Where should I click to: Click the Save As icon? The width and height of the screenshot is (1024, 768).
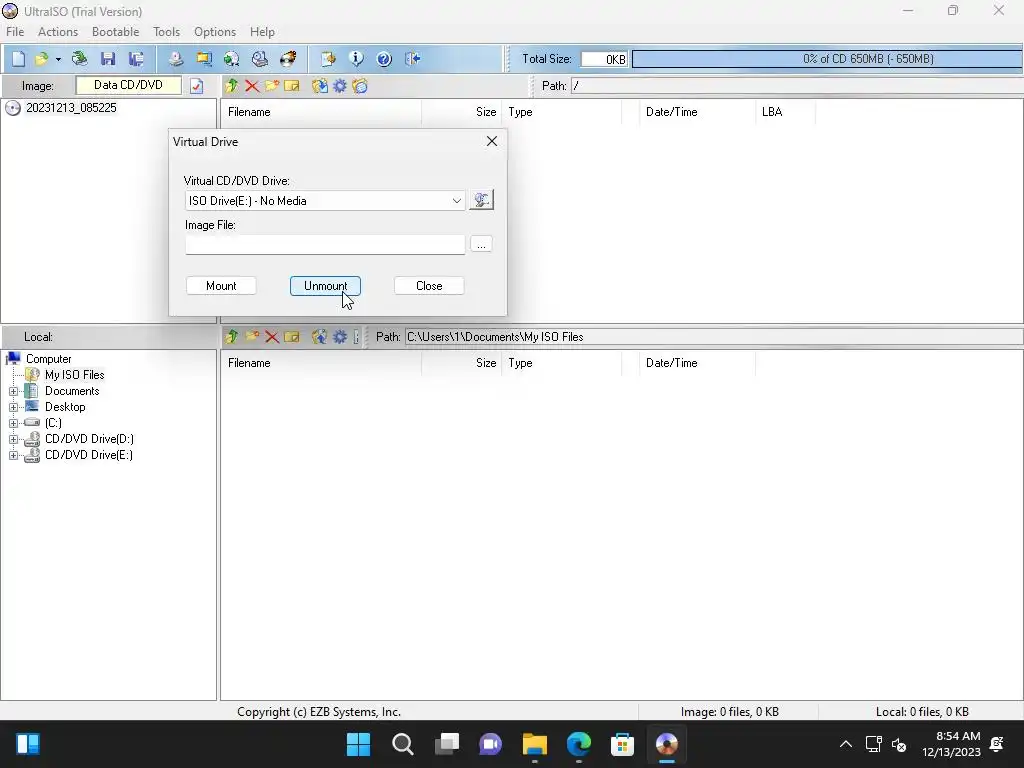pos(136,59)
